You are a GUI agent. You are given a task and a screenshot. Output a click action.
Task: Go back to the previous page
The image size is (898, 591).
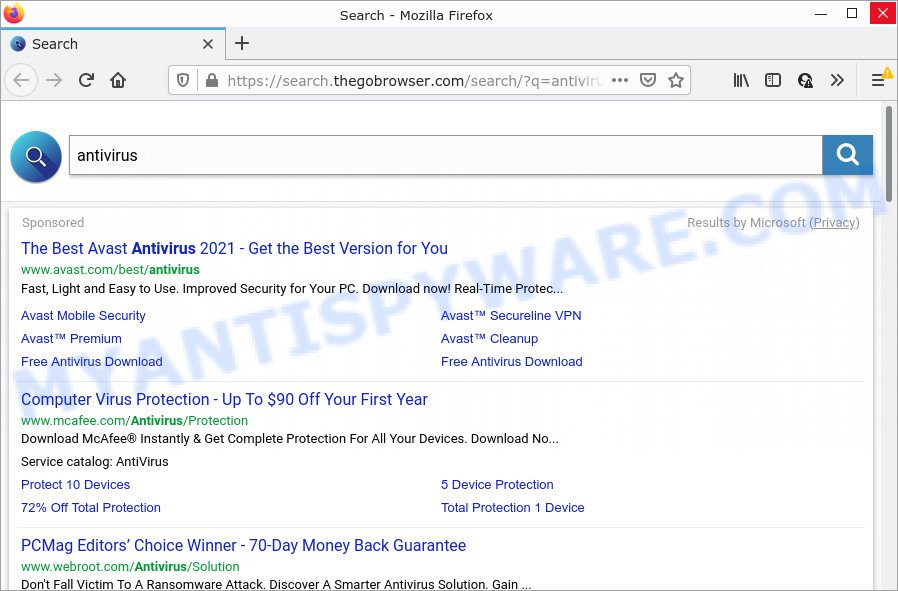point(21,80)
